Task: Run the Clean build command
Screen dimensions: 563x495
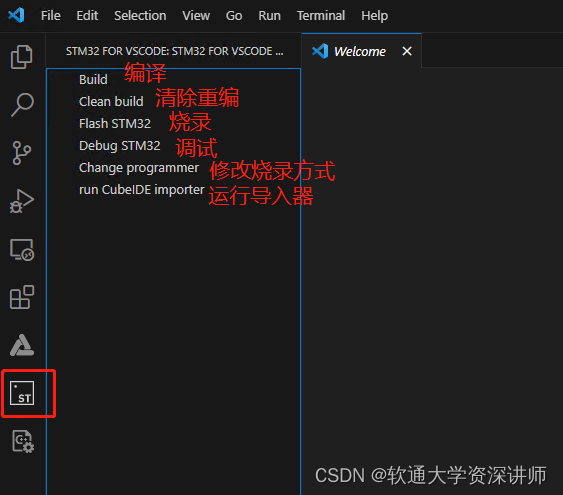Action: coord(111,101)
